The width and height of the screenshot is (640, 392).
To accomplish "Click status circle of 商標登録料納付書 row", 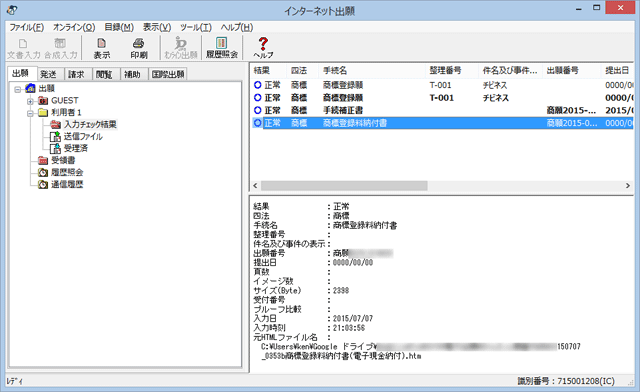I will 257,123.
